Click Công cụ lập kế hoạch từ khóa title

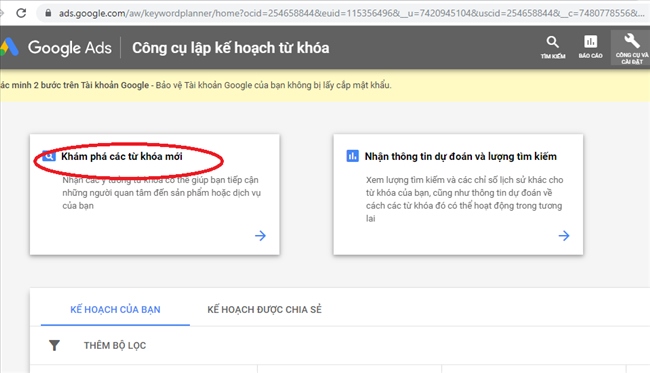[x=230, y=48]
